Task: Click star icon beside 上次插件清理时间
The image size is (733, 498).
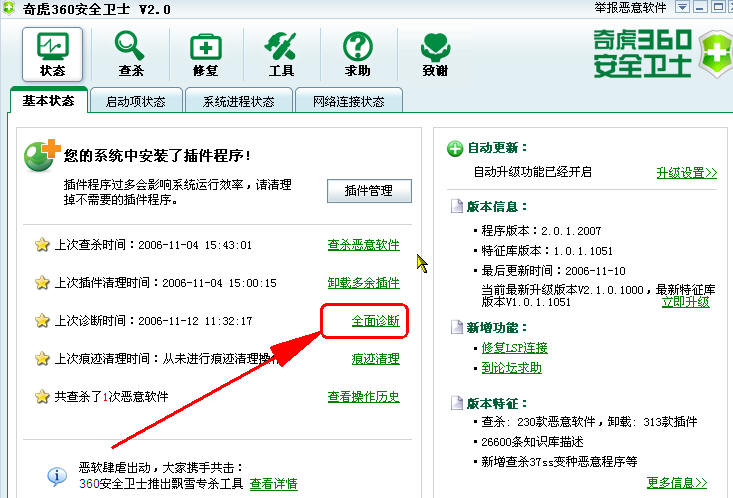Action: pyautogui.click(x=42, y=282)
